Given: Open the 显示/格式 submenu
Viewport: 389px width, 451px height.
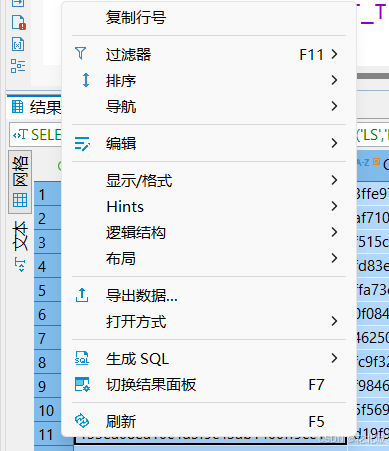Looking at the screenshot, I should [209, 180].
